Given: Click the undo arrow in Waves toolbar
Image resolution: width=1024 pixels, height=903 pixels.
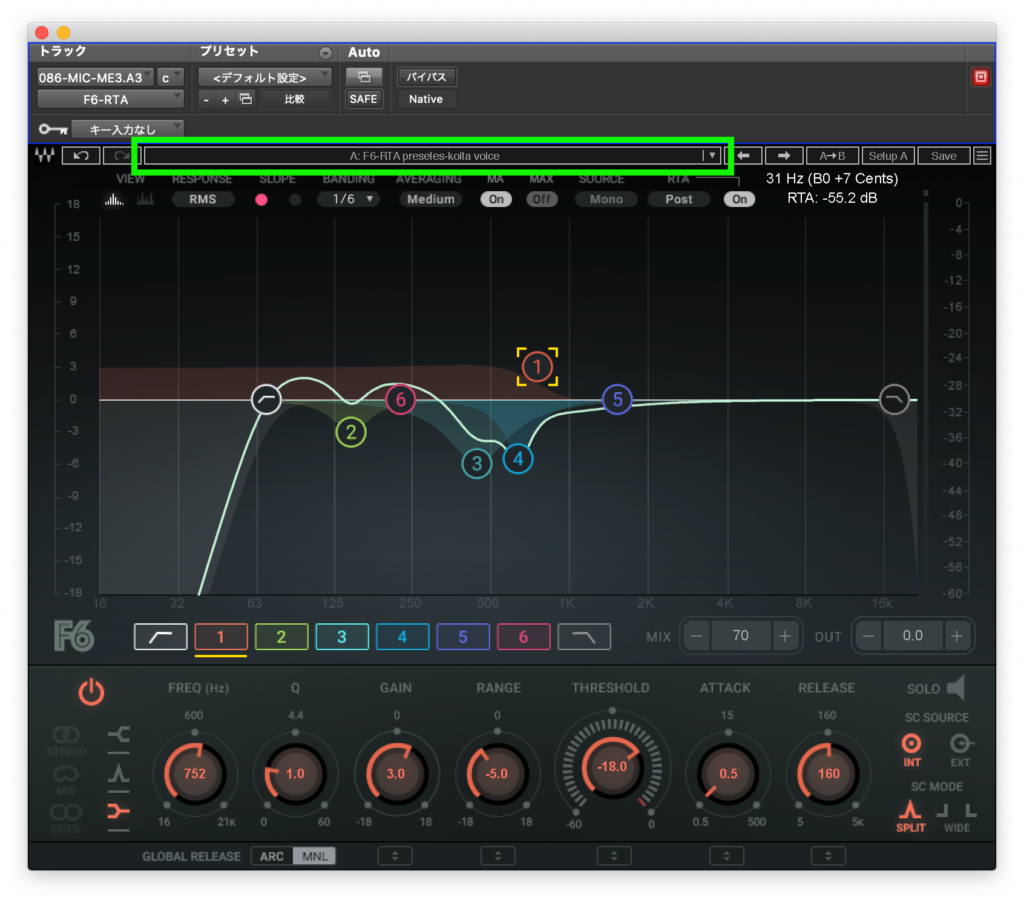Looking at the screenshot, I should pos(79,156).
